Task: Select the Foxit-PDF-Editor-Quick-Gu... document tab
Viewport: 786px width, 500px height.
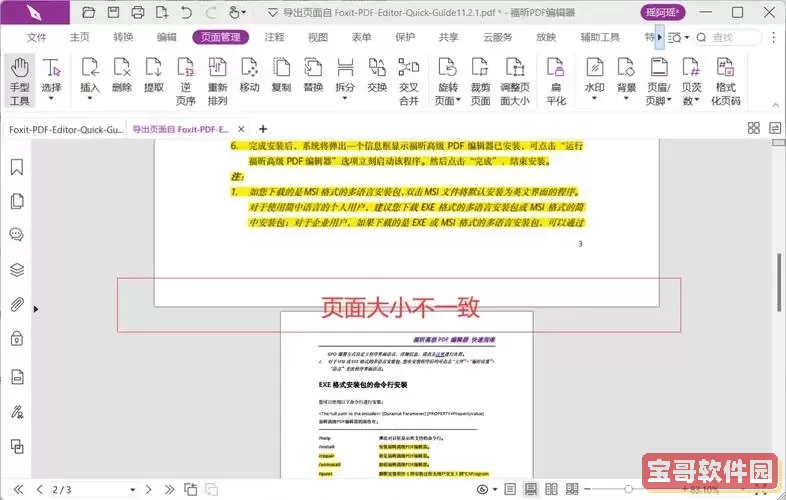Action: (66, 129)
